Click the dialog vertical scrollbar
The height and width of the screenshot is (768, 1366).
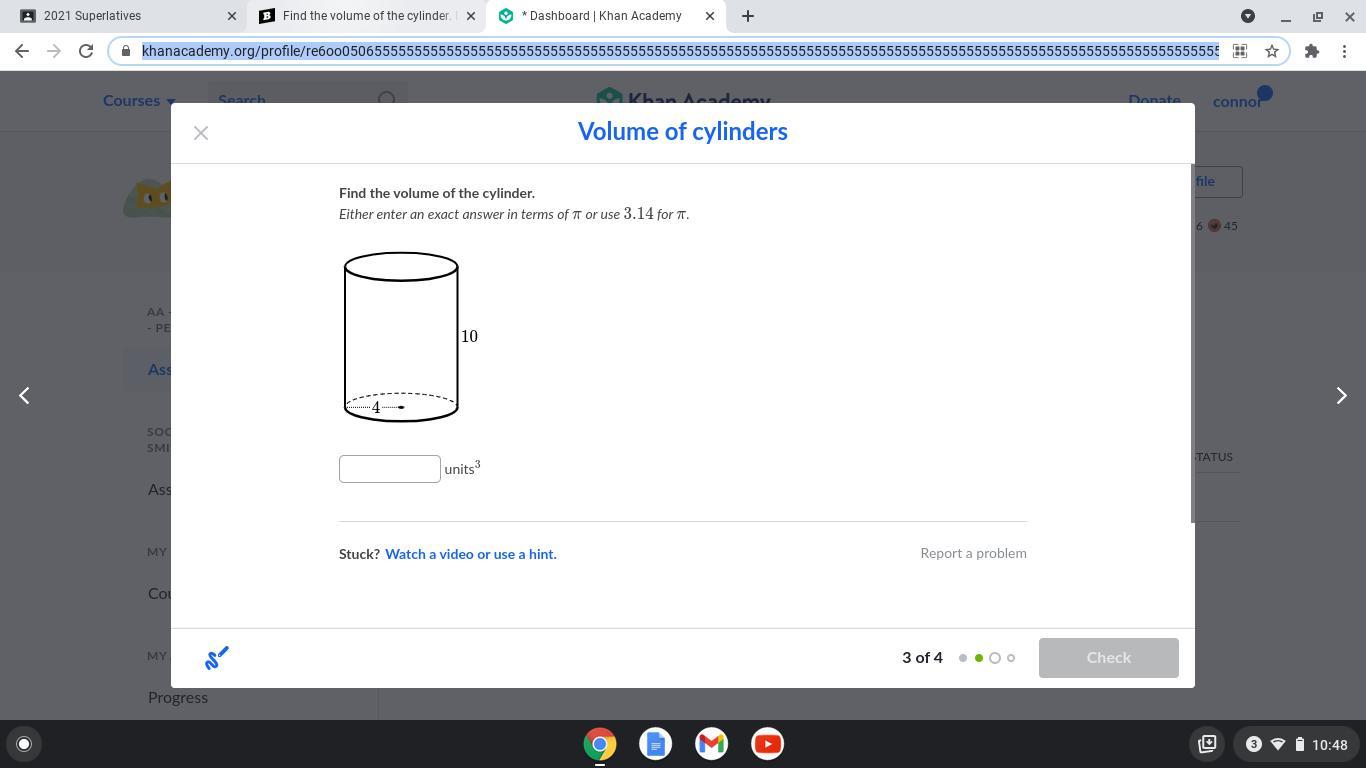click(x=1192, y=343)
